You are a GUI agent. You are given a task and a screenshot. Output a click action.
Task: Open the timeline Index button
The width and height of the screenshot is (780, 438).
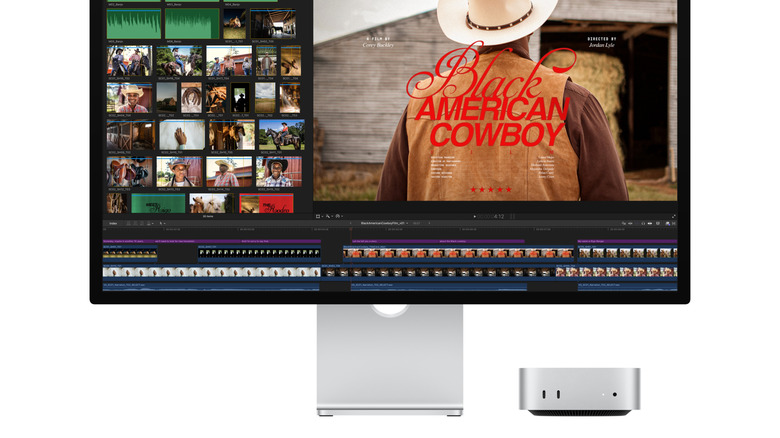point(113,223)
